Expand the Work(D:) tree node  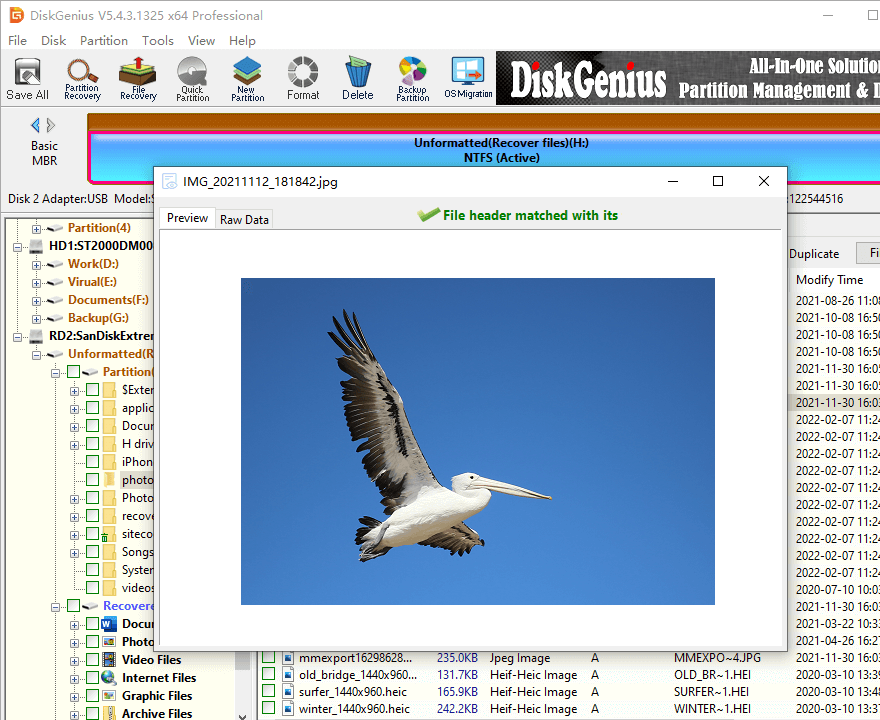coord(37,264)
